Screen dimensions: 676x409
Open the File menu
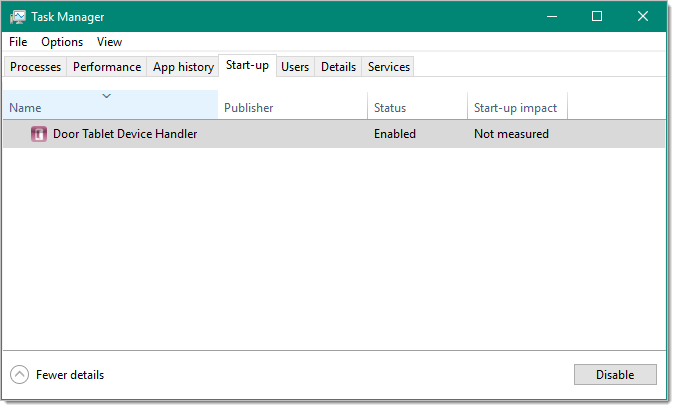[19, 42]
